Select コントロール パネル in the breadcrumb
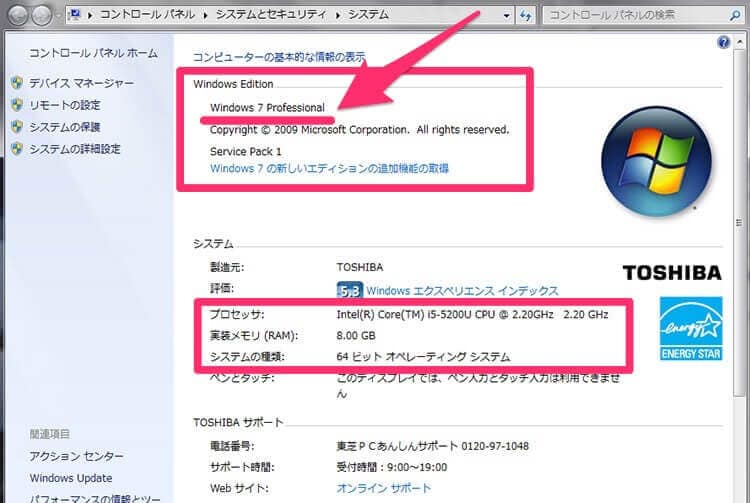 pos(147,15)
